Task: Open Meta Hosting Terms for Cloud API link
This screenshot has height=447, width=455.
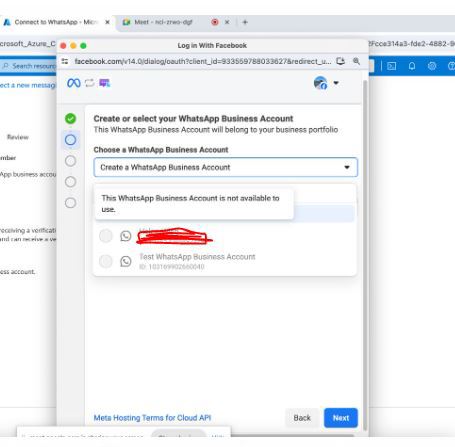Action: click(152, 418)
